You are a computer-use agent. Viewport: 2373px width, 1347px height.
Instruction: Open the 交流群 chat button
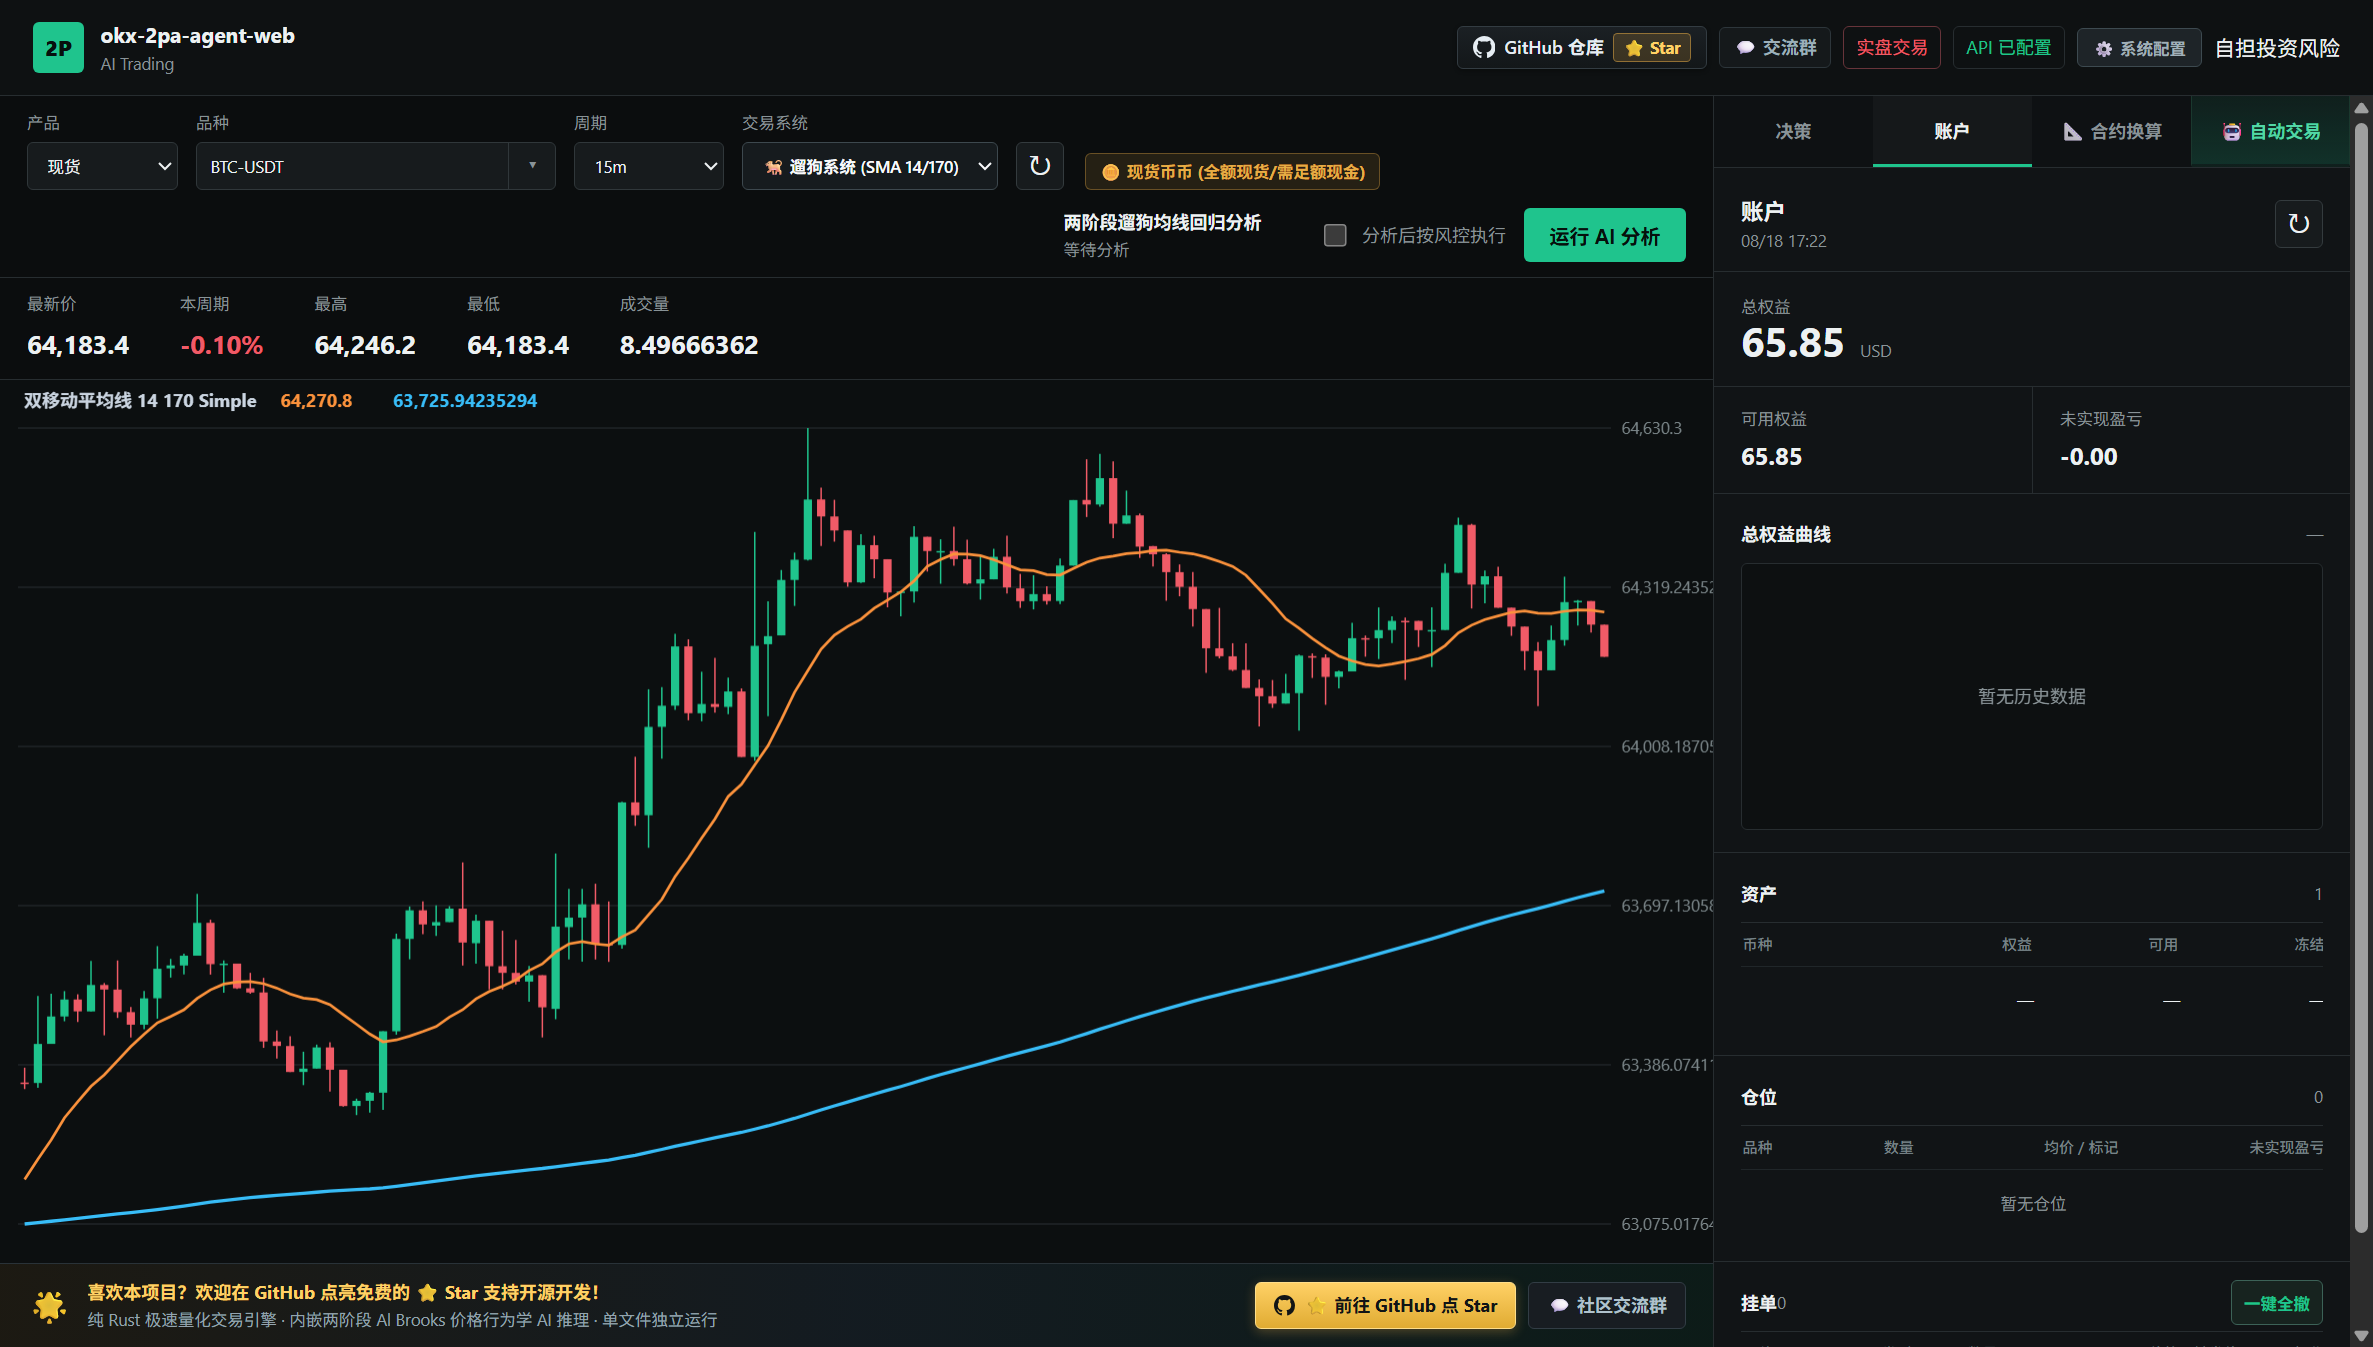[1775, 48]
